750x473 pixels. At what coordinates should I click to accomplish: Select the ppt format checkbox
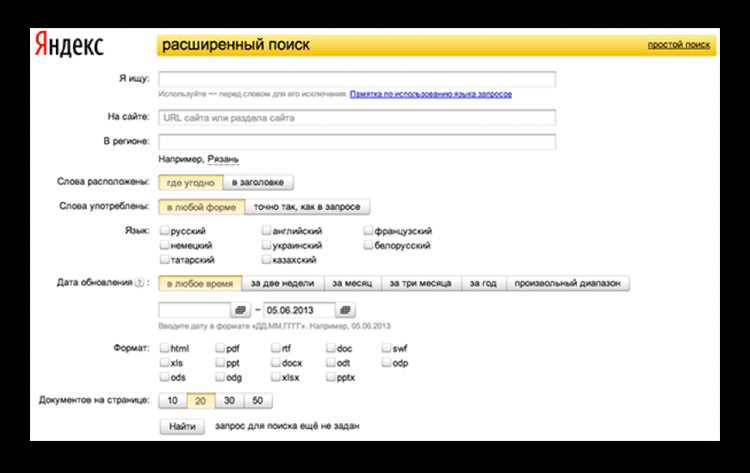point(220,362)
